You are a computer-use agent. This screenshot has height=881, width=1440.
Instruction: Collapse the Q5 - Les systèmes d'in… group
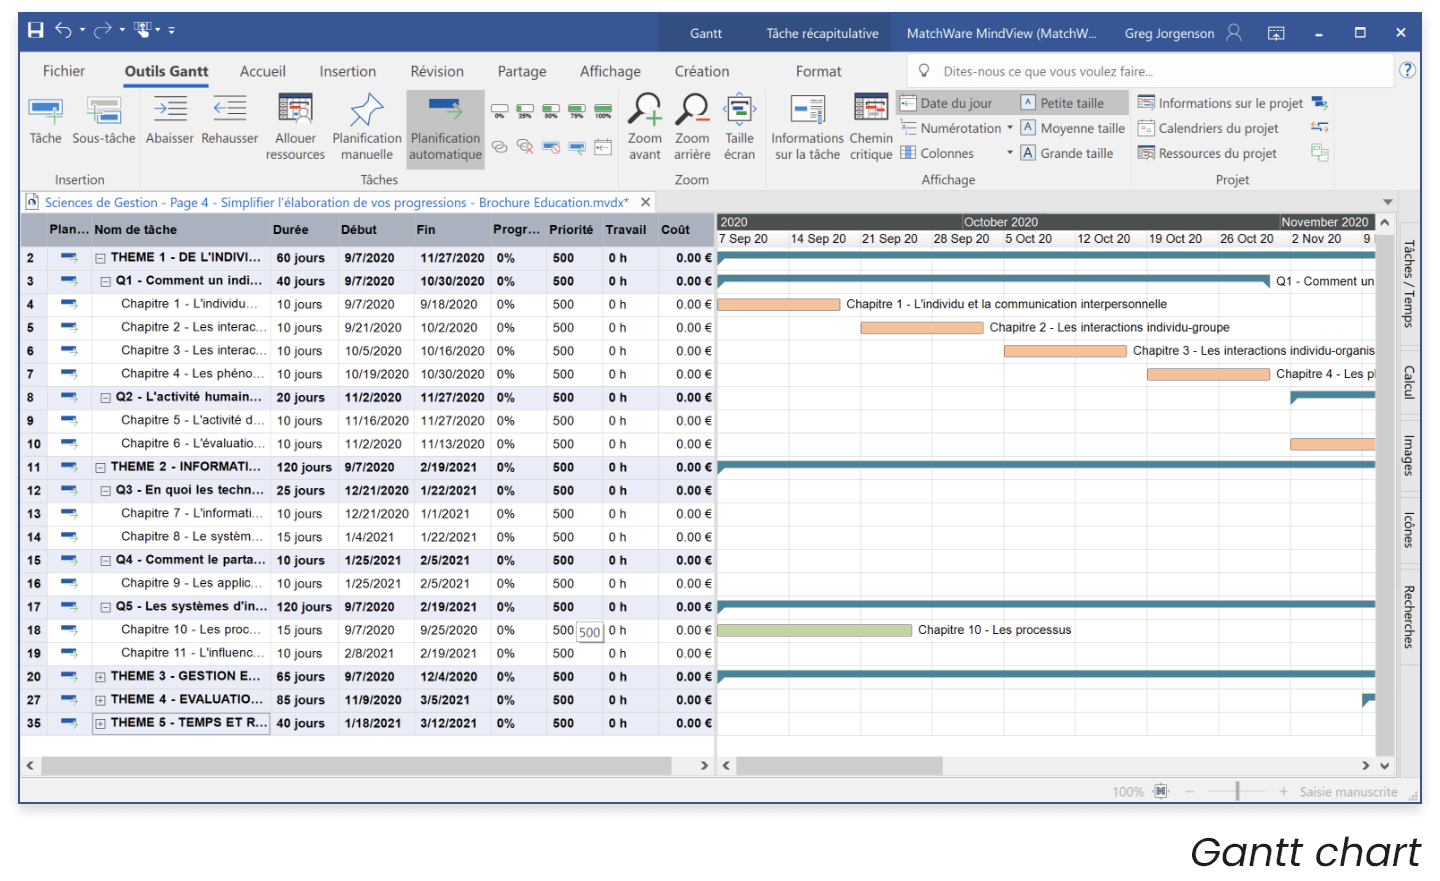tap(106, 607)
